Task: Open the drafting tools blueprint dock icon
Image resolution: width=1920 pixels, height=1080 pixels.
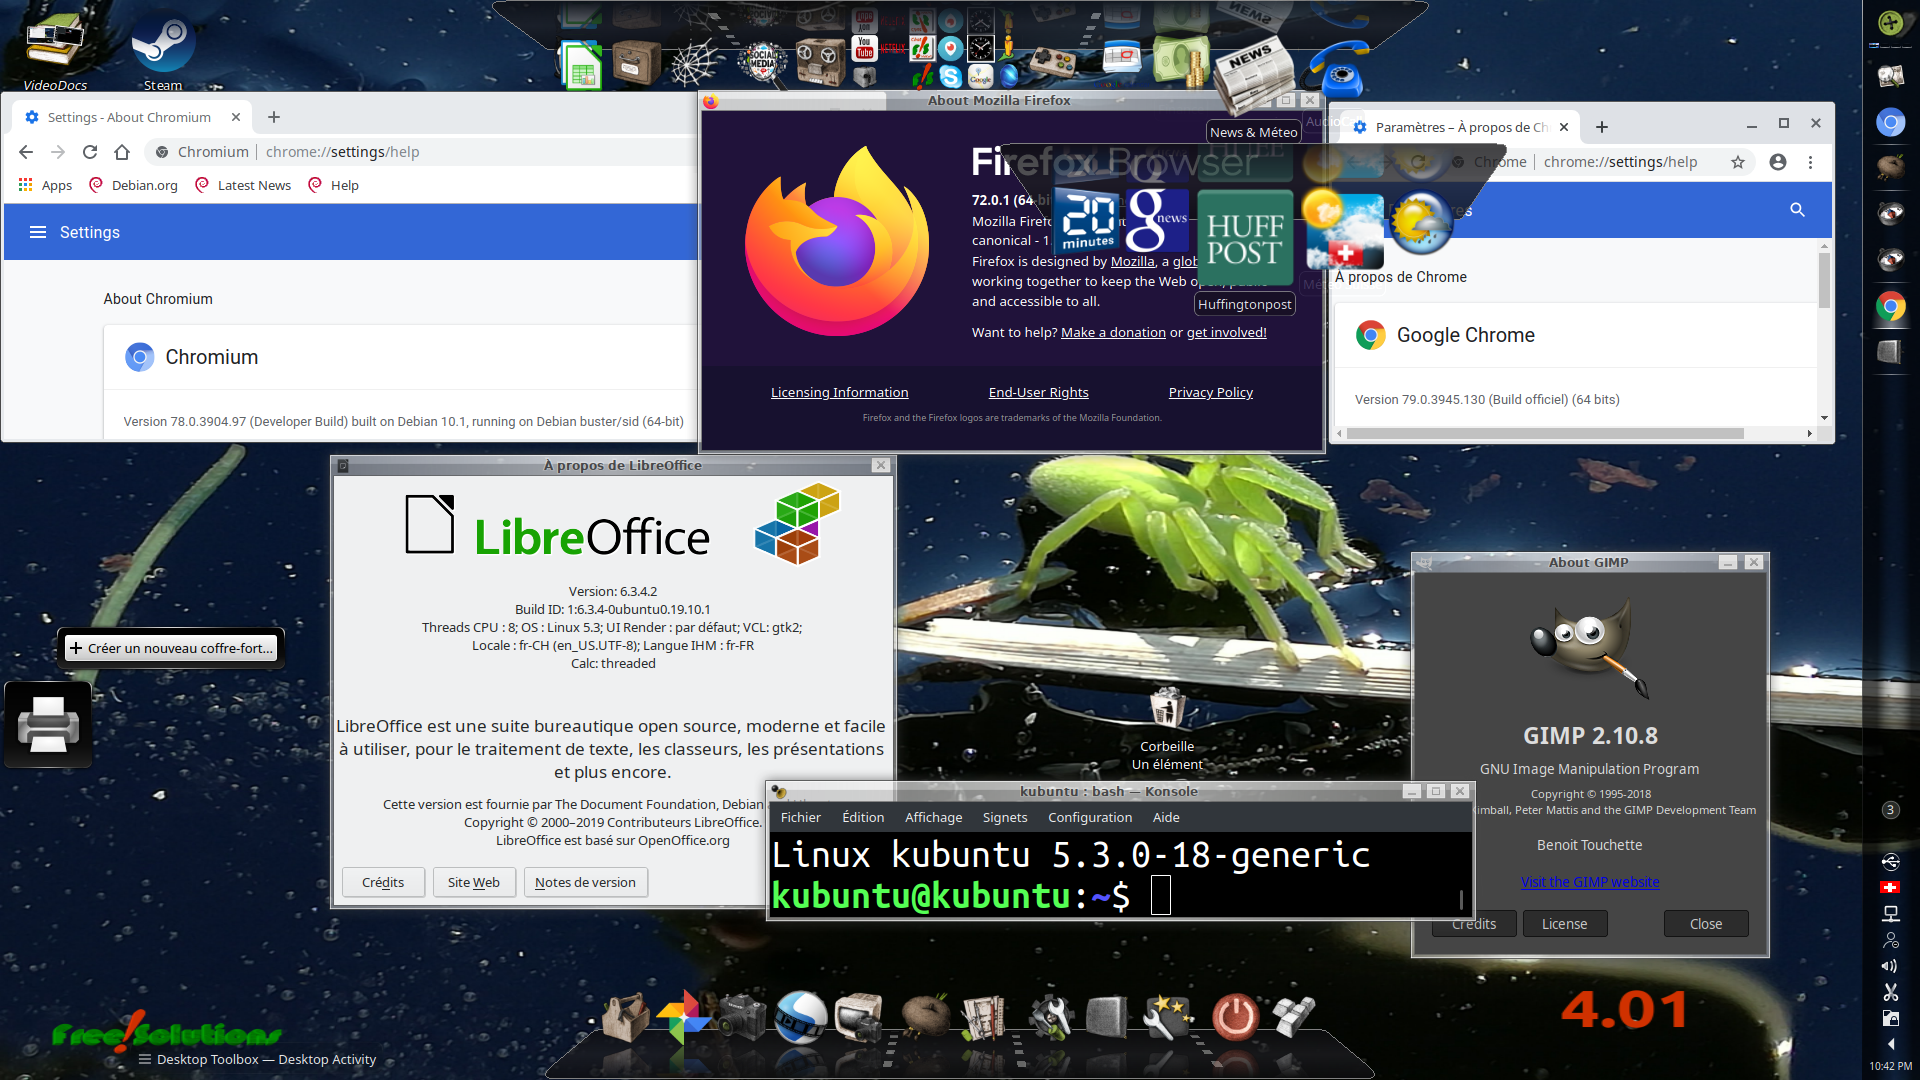Action: click(x=984, y=1018)
